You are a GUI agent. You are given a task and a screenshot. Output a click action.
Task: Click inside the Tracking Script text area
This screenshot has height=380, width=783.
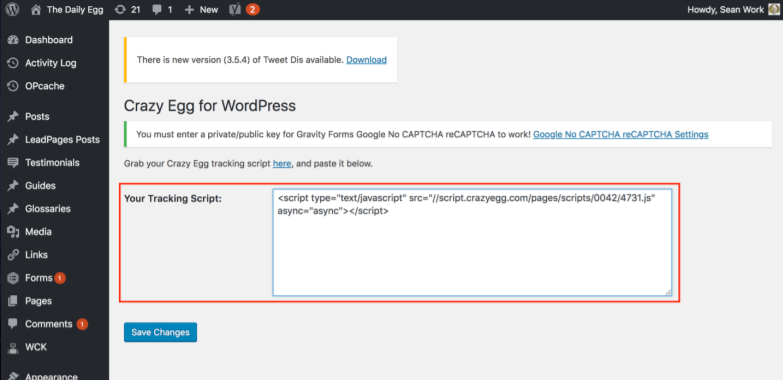tap(472, 242)
